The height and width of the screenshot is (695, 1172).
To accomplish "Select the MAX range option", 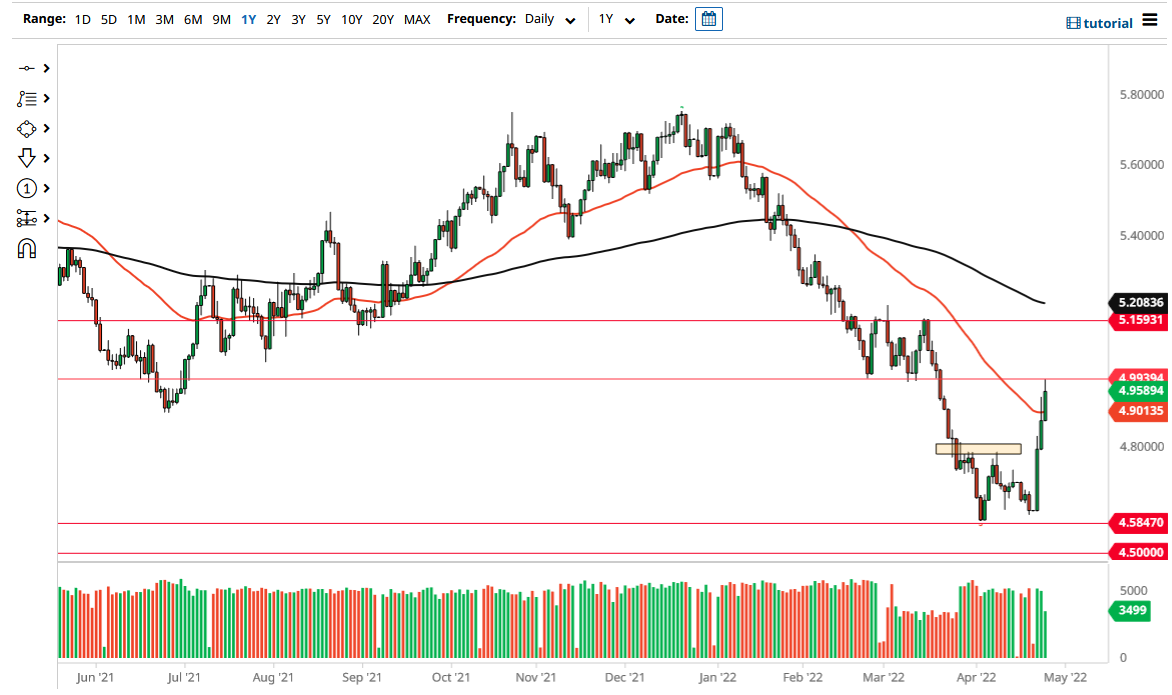I will click(417, 19).
